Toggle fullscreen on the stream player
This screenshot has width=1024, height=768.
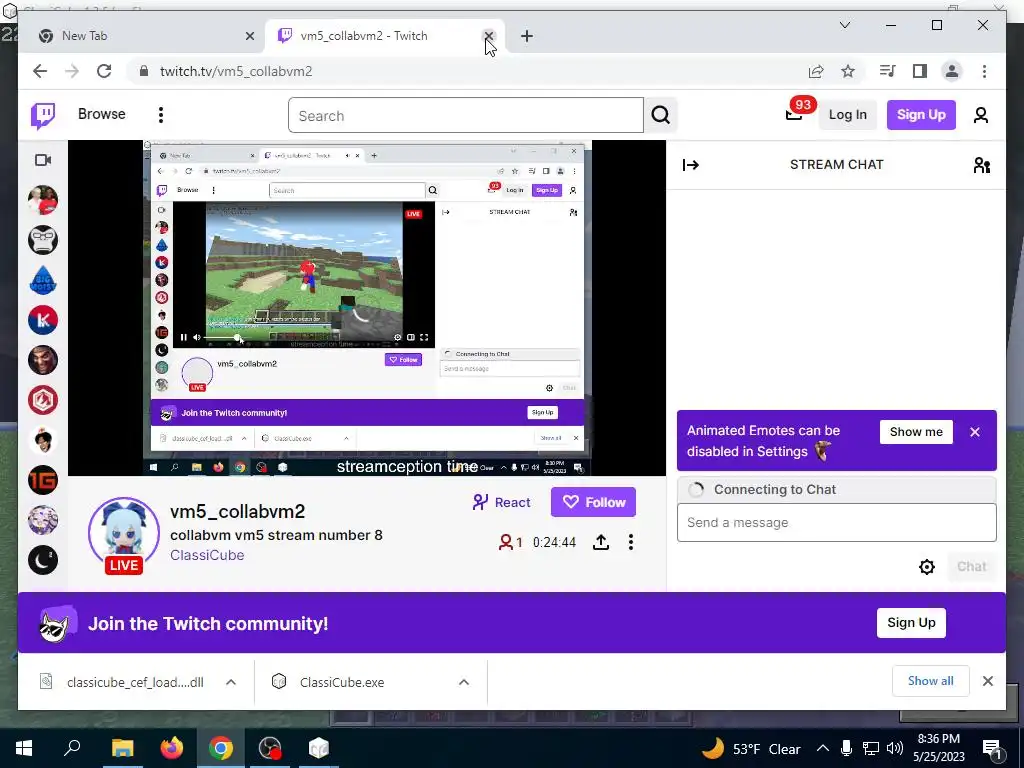(x=424, y=338)
